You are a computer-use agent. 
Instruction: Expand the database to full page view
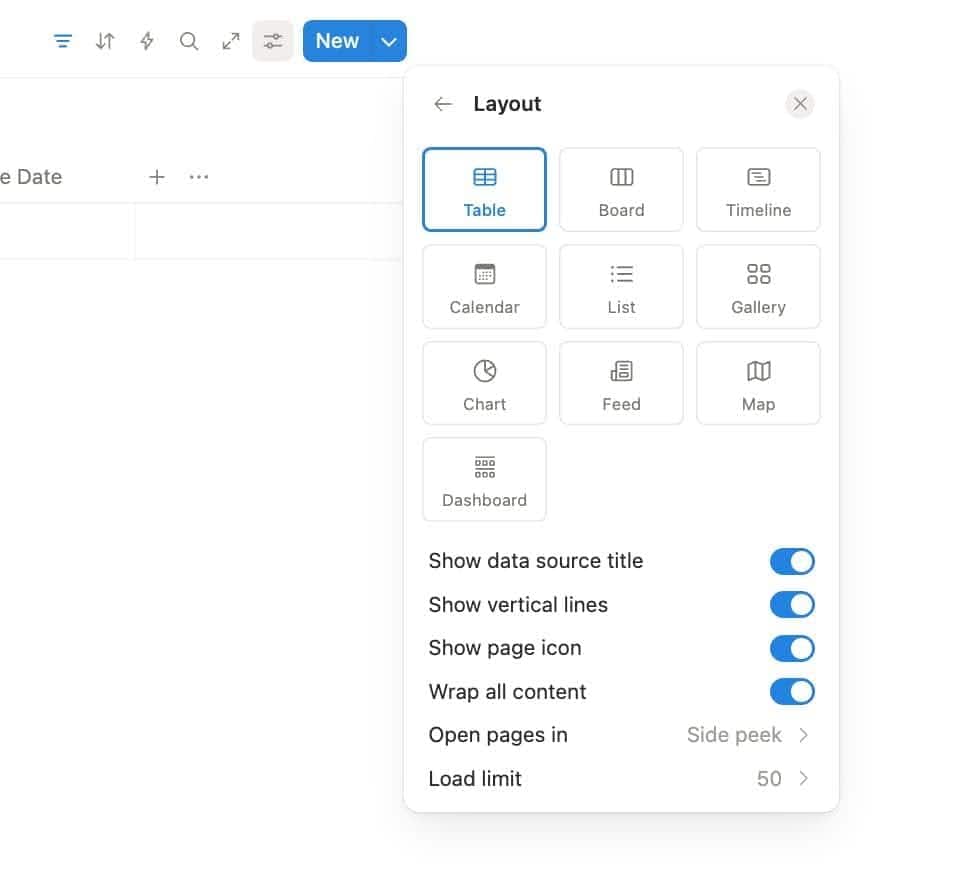230,41
